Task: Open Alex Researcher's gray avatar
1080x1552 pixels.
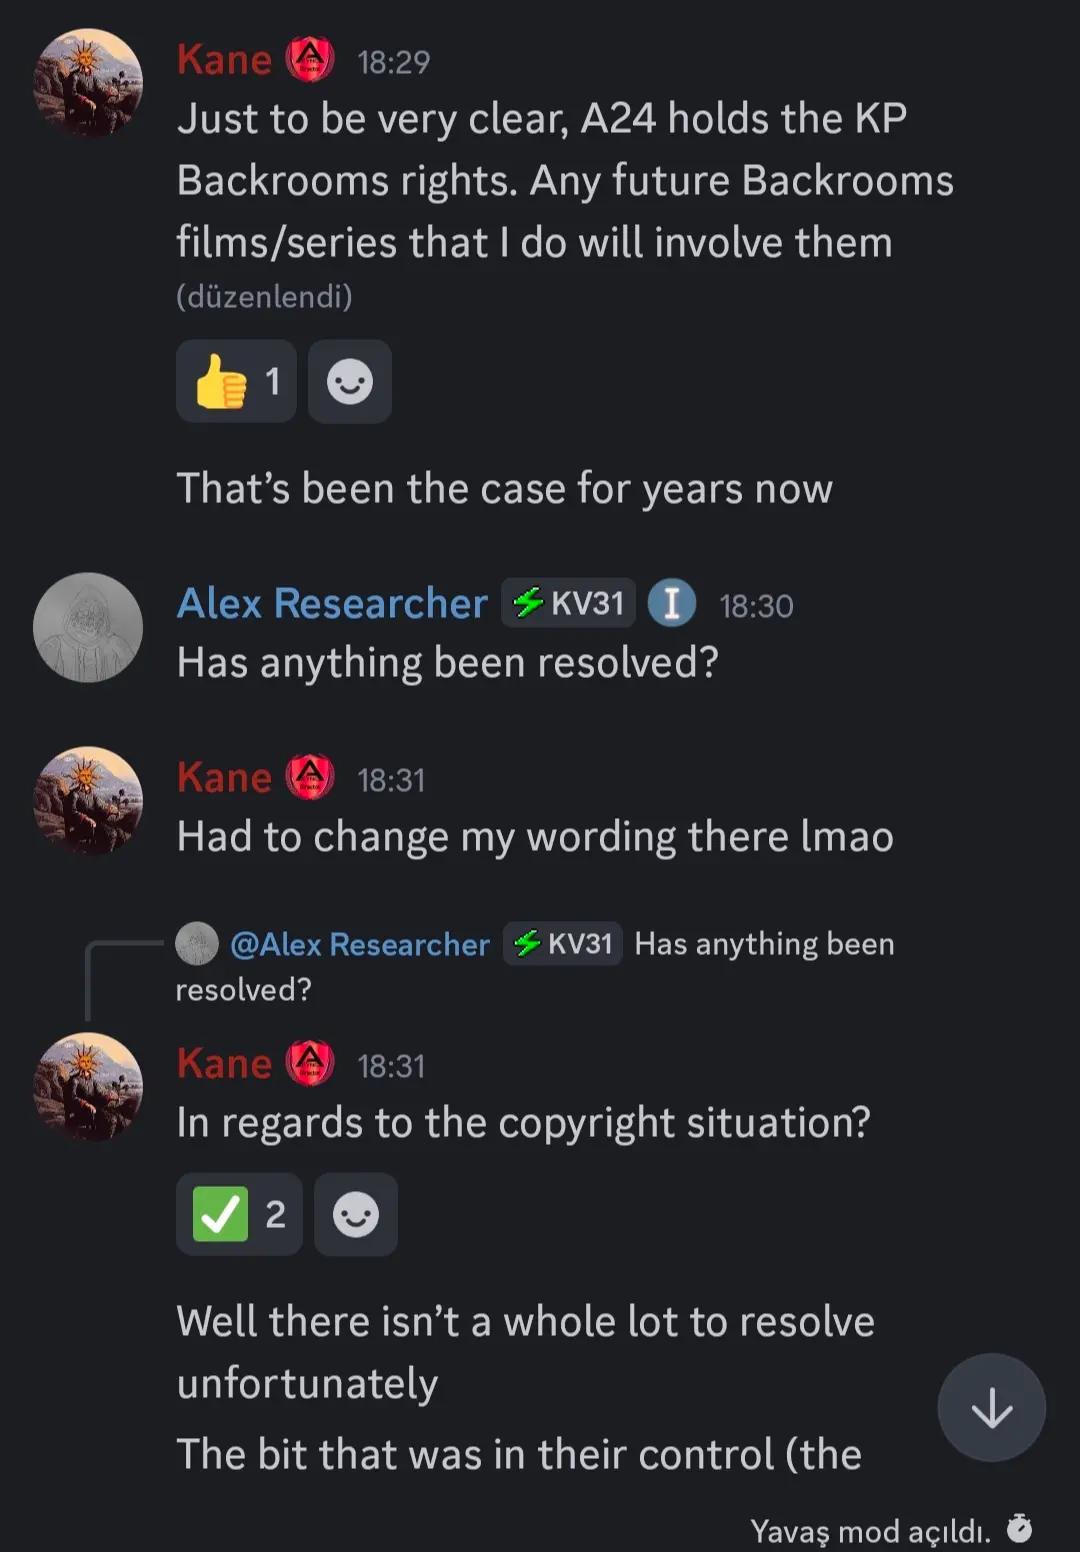Action: pos(88,627)
